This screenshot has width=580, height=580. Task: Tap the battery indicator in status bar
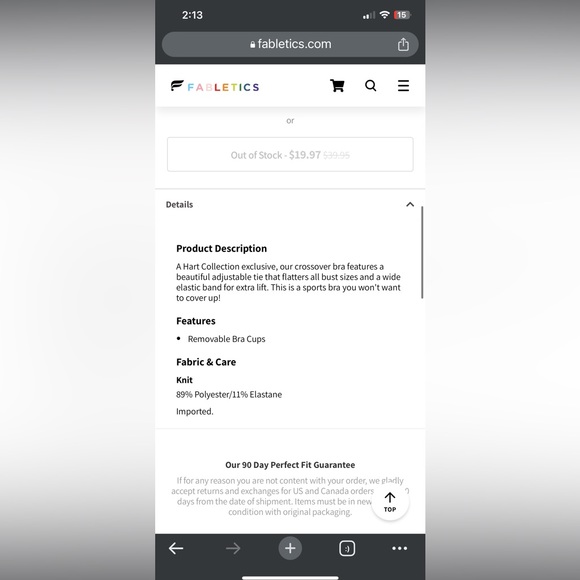pyautogui.click(x=402, y=15)
